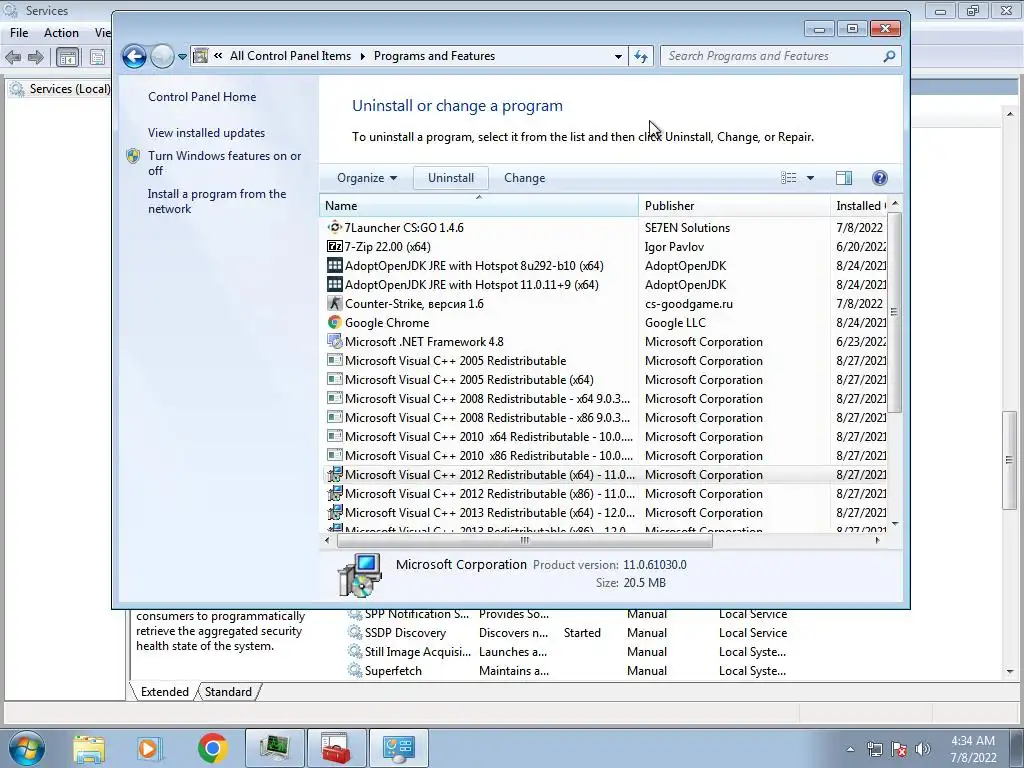Viewport: 1024px width, 768px height.
Task: Switch to the Control Panel taskbar button
Action: click(398, 748)
